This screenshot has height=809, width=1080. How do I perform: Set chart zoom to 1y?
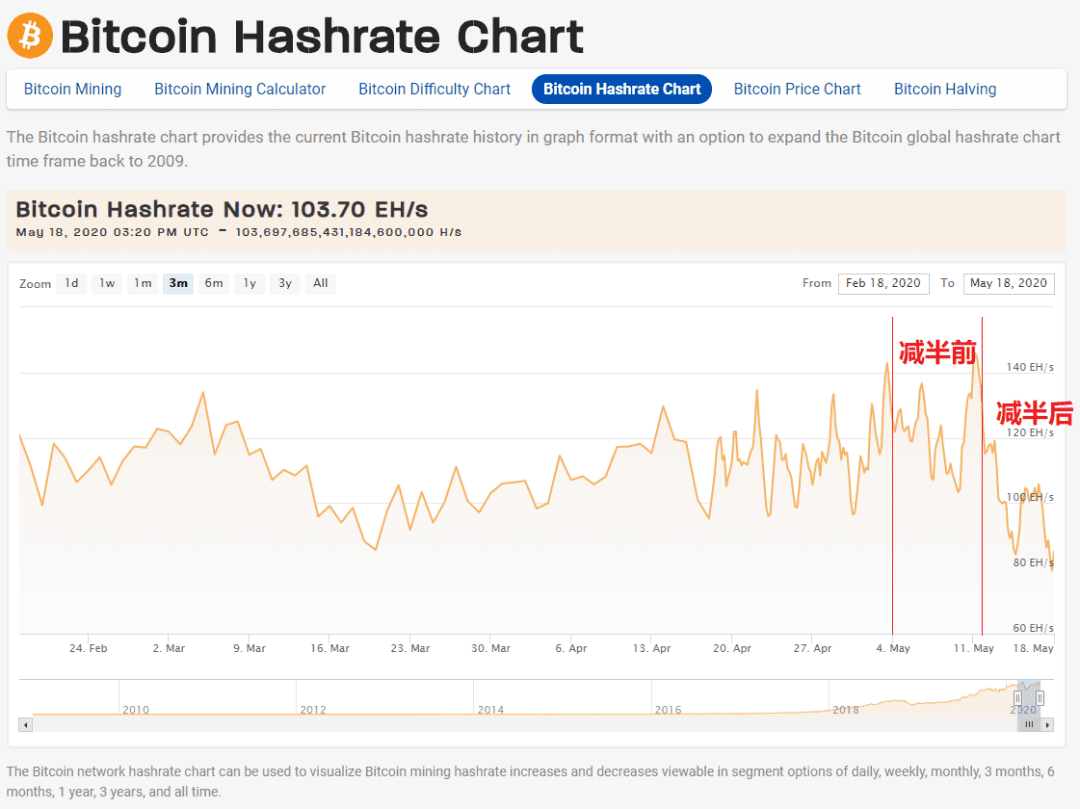pyautogui.click(x=249, y=283)
